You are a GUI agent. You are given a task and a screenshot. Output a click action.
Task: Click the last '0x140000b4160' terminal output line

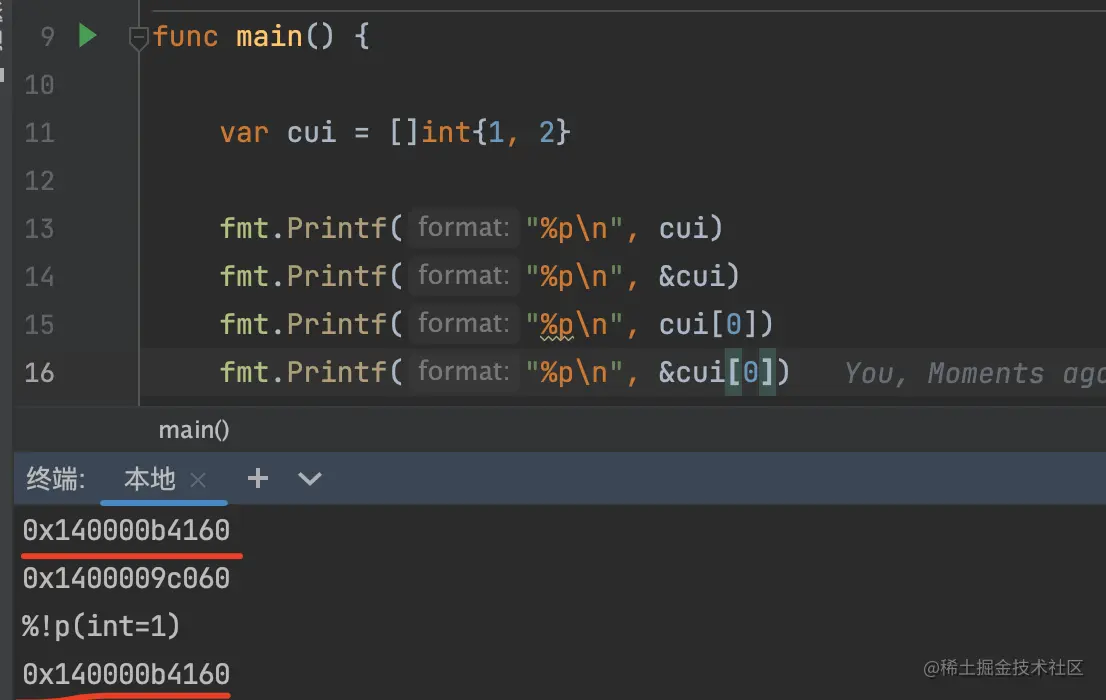(126, 675)
